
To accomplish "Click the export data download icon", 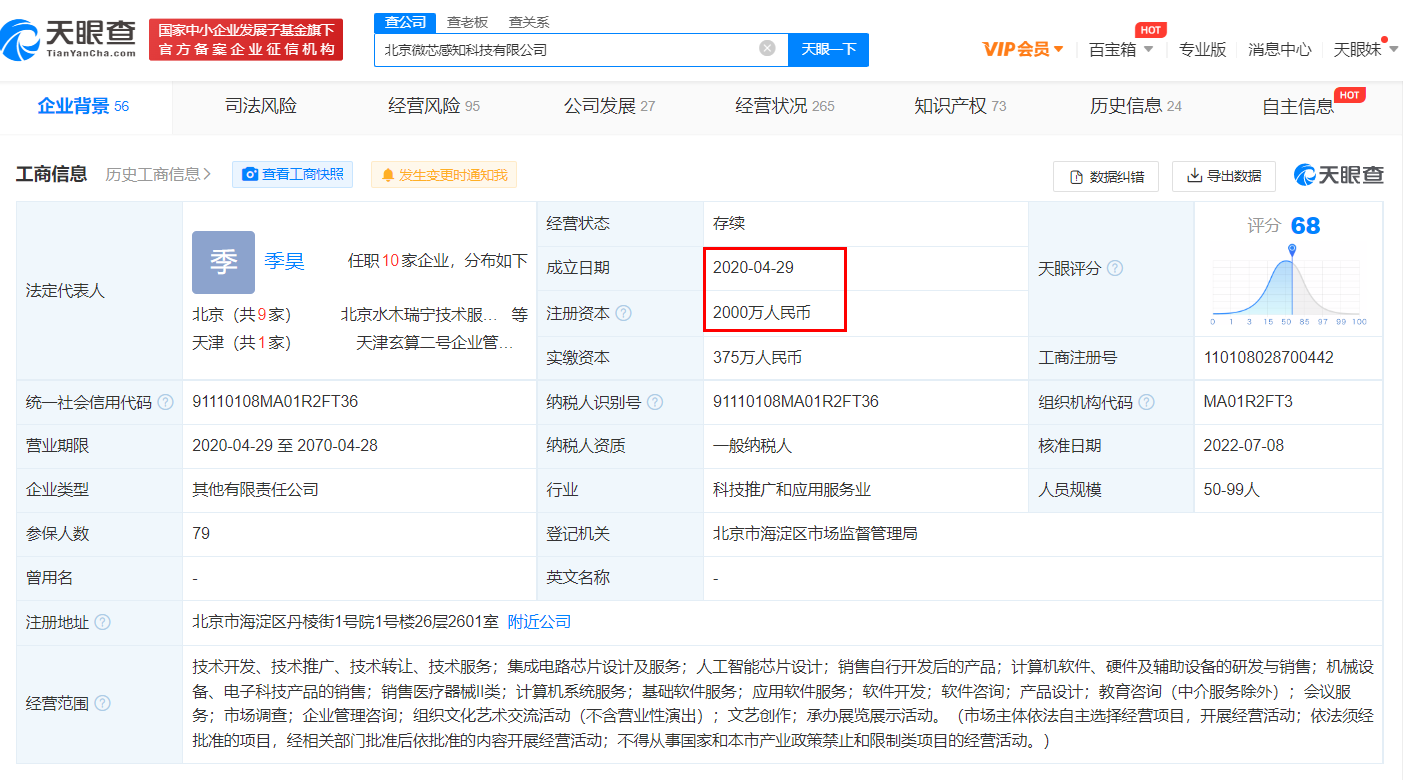I will pyautogui.click(x=1194, y=176).
